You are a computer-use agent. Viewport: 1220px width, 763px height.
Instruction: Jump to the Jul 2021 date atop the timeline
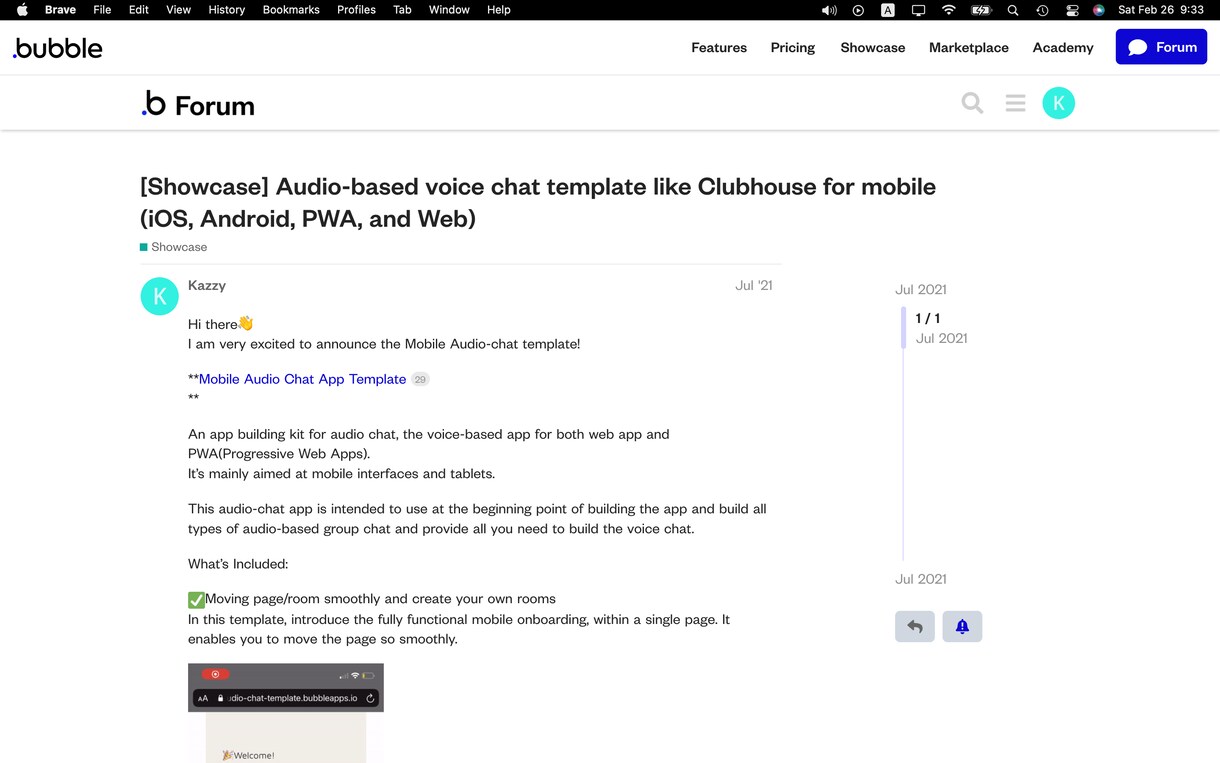pos(921,289)
